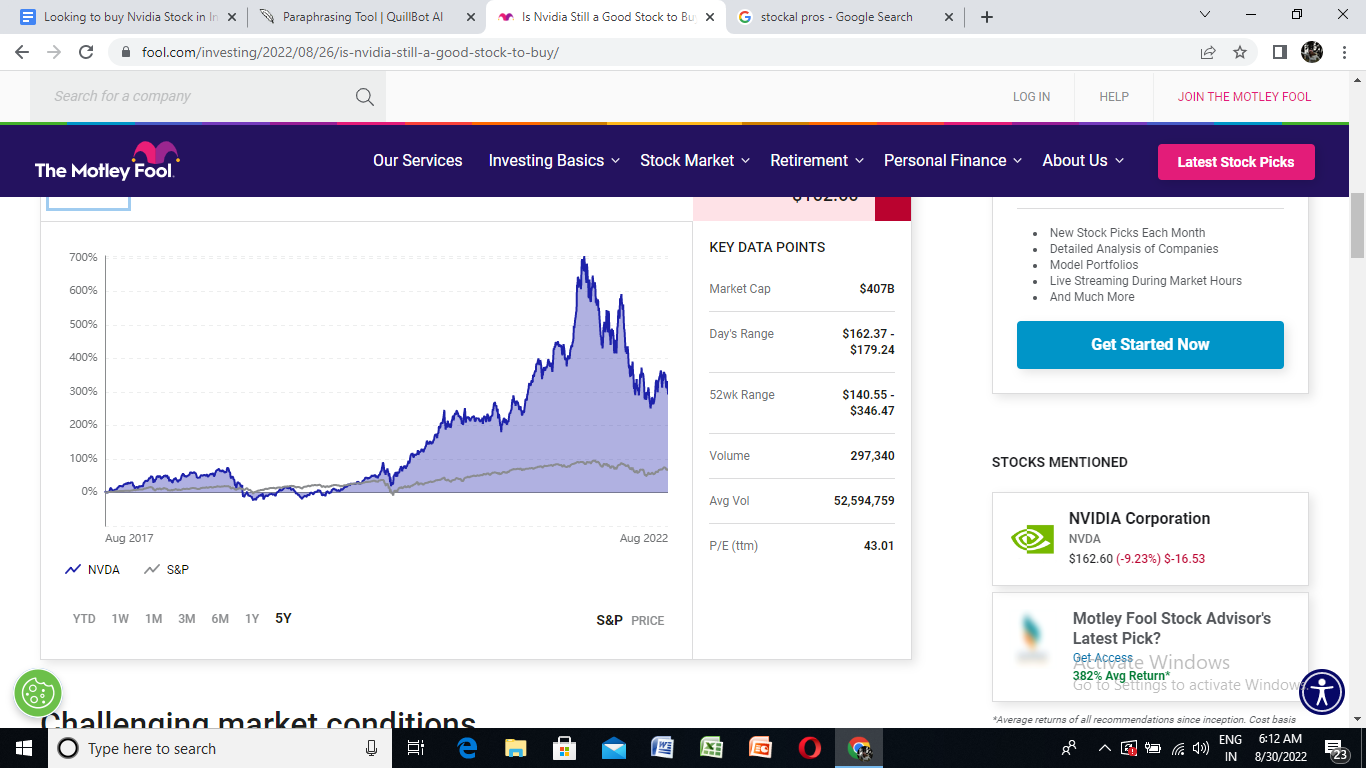Select the 1W chart range
The width and height of the screenshot is (1366, 768).
(120, 619)
